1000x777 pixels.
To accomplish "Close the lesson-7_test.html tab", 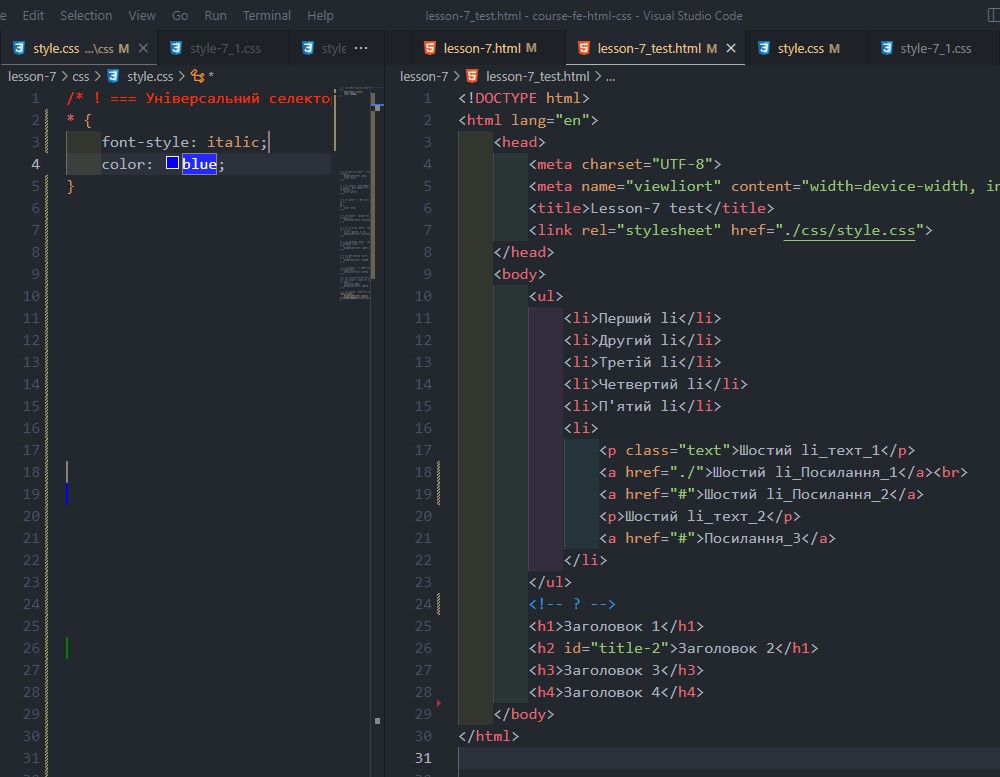I will 731,48.
